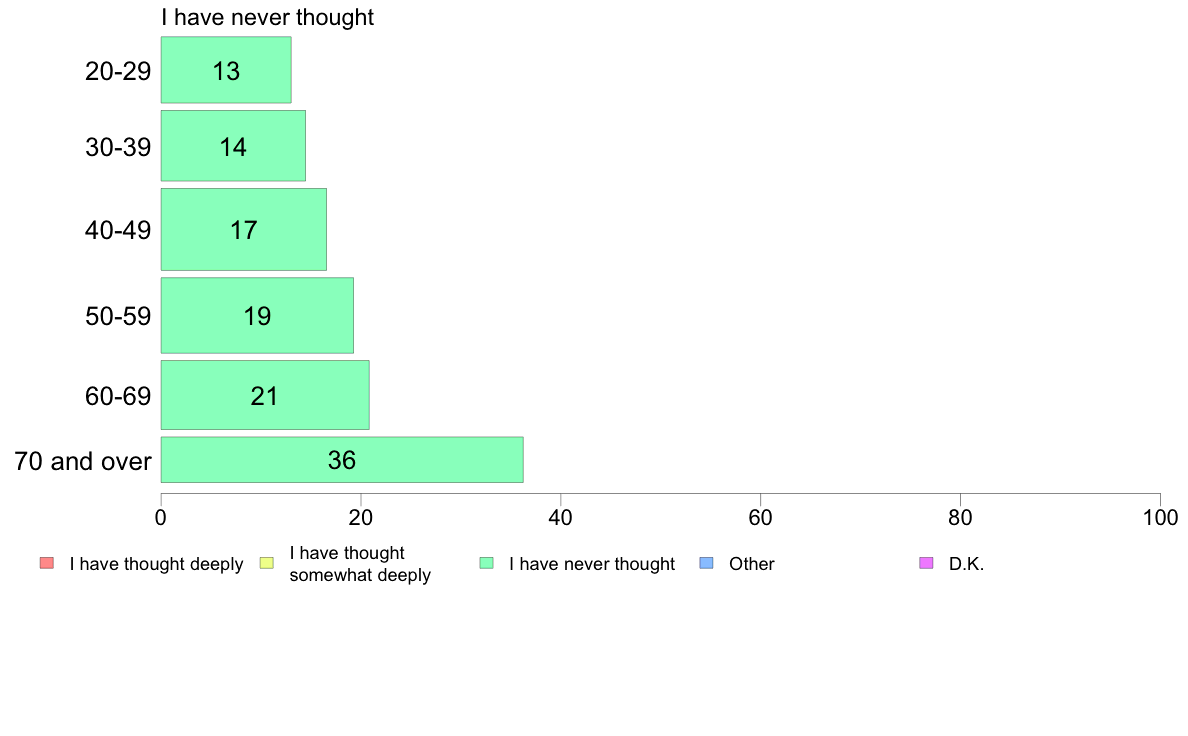Click the 100 tick on the x-axis
Screen dimensions: 1188x736
pyautogui.click(x=1160, y=518)
